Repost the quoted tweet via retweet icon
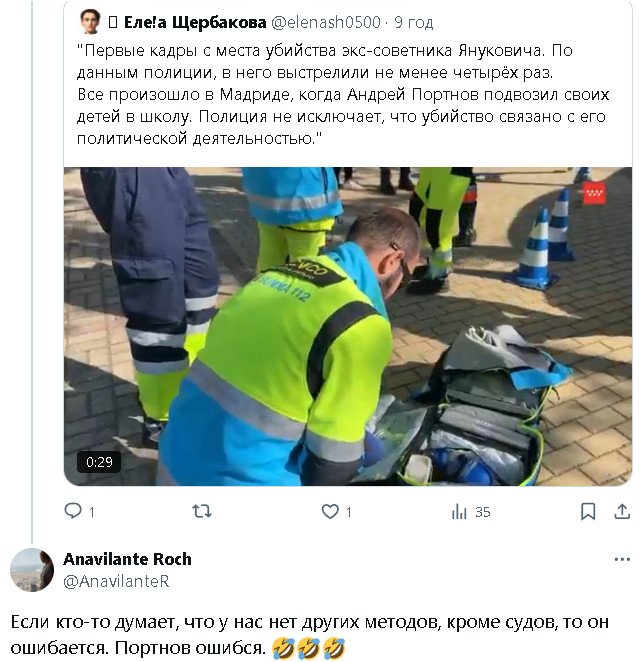The height and width of the screenshot is (662, 640). coord(202,511)
